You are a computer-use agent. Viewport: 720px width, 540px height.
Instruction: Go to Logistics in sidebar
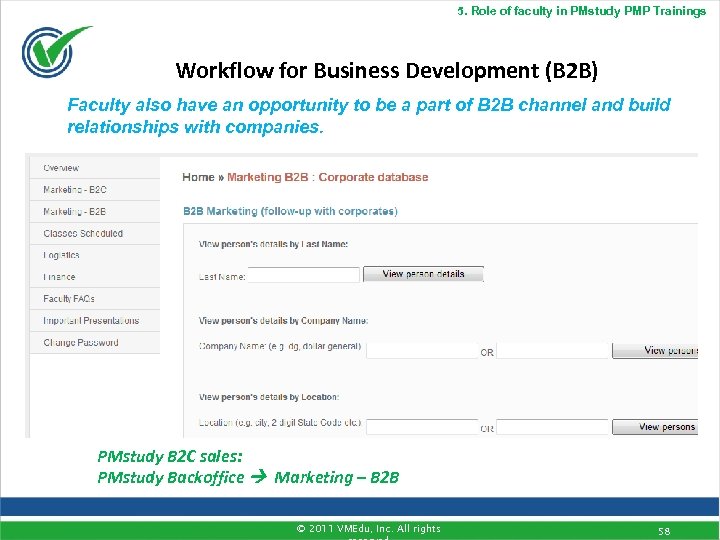click(95, 255)
